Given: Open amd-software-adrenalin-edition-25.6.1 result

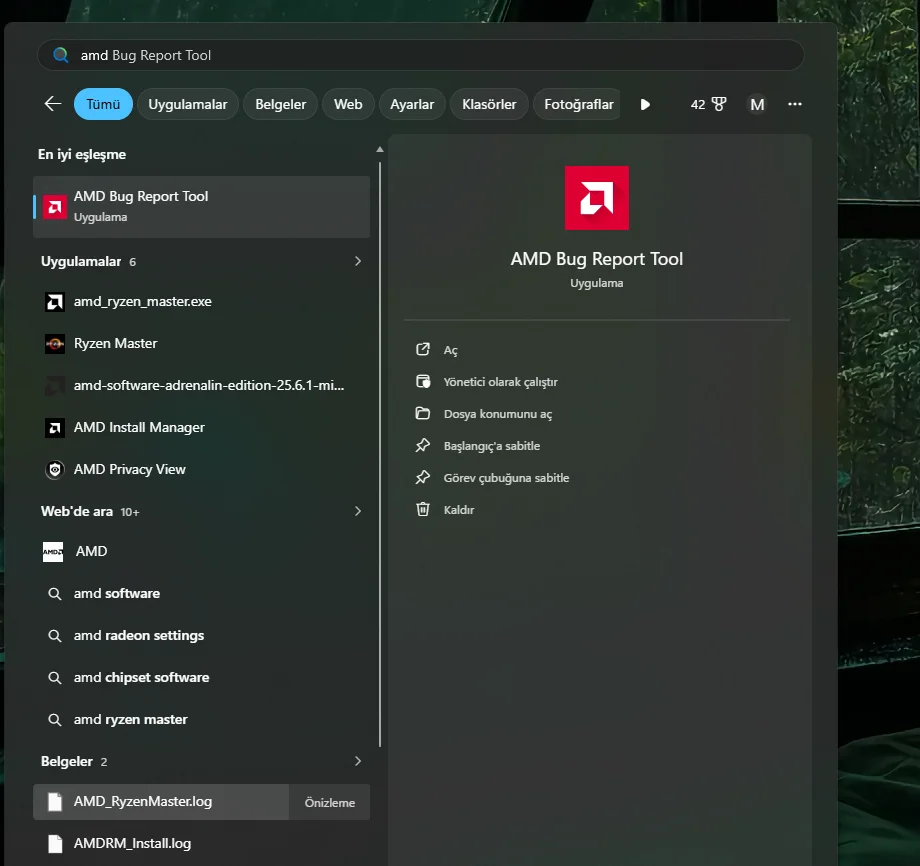Looking at the screenshot, I should (x=201, y=385).
